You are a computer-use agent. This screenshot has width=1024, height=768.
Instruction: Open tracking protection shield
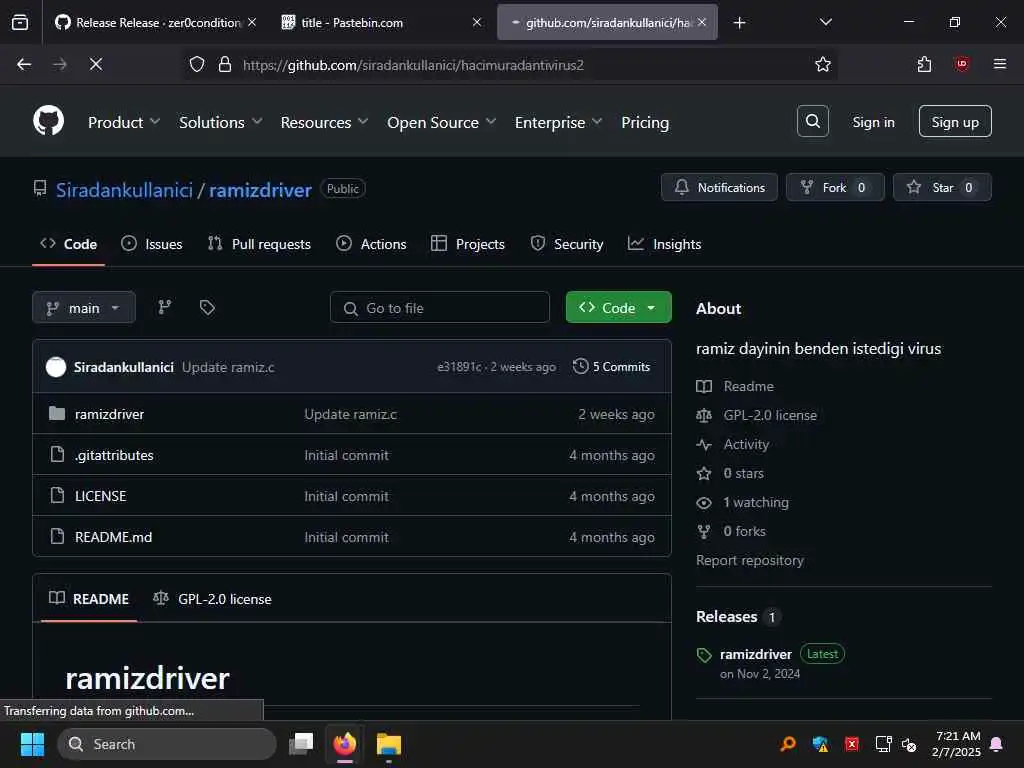[197, 64]
